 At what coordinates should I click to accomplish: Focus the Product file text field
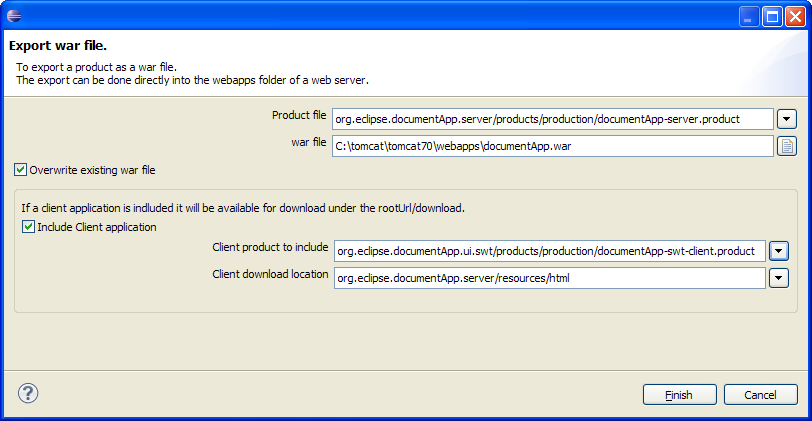553,119
